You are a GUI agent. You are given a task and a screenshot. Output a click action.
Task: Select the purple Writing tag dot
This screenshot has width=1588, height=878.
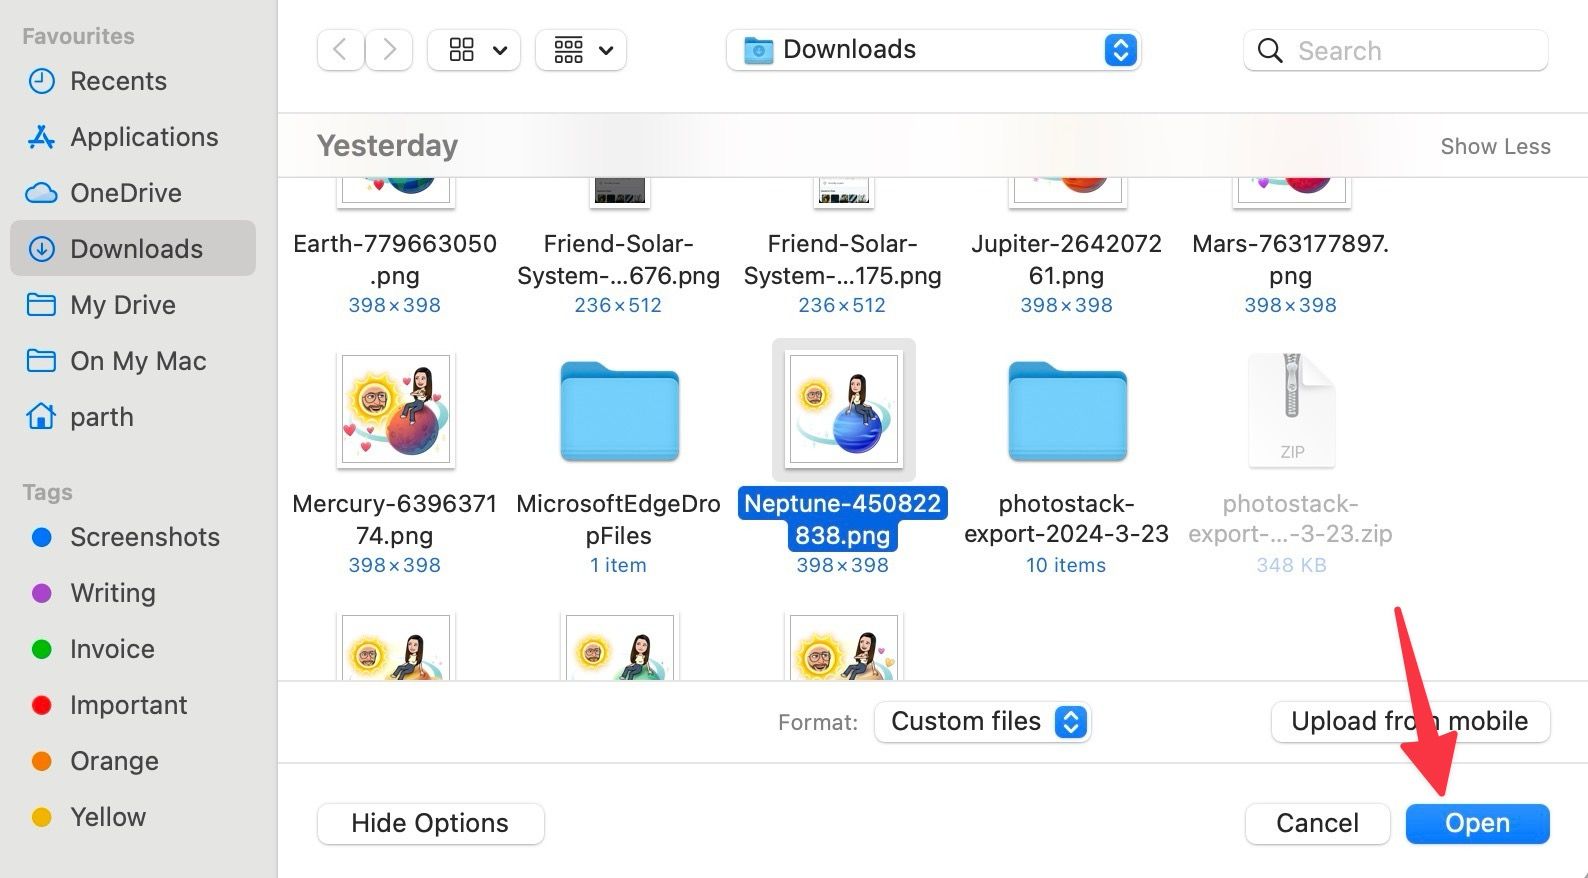42,594
